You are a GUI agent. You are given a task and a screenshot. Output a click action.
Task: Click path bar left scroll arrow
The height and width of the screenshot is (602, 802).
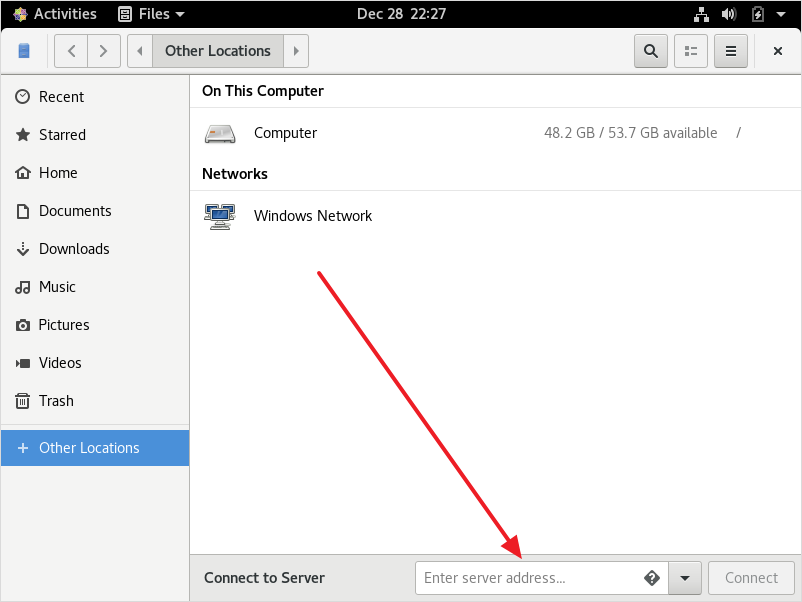(x=140, y=51)
